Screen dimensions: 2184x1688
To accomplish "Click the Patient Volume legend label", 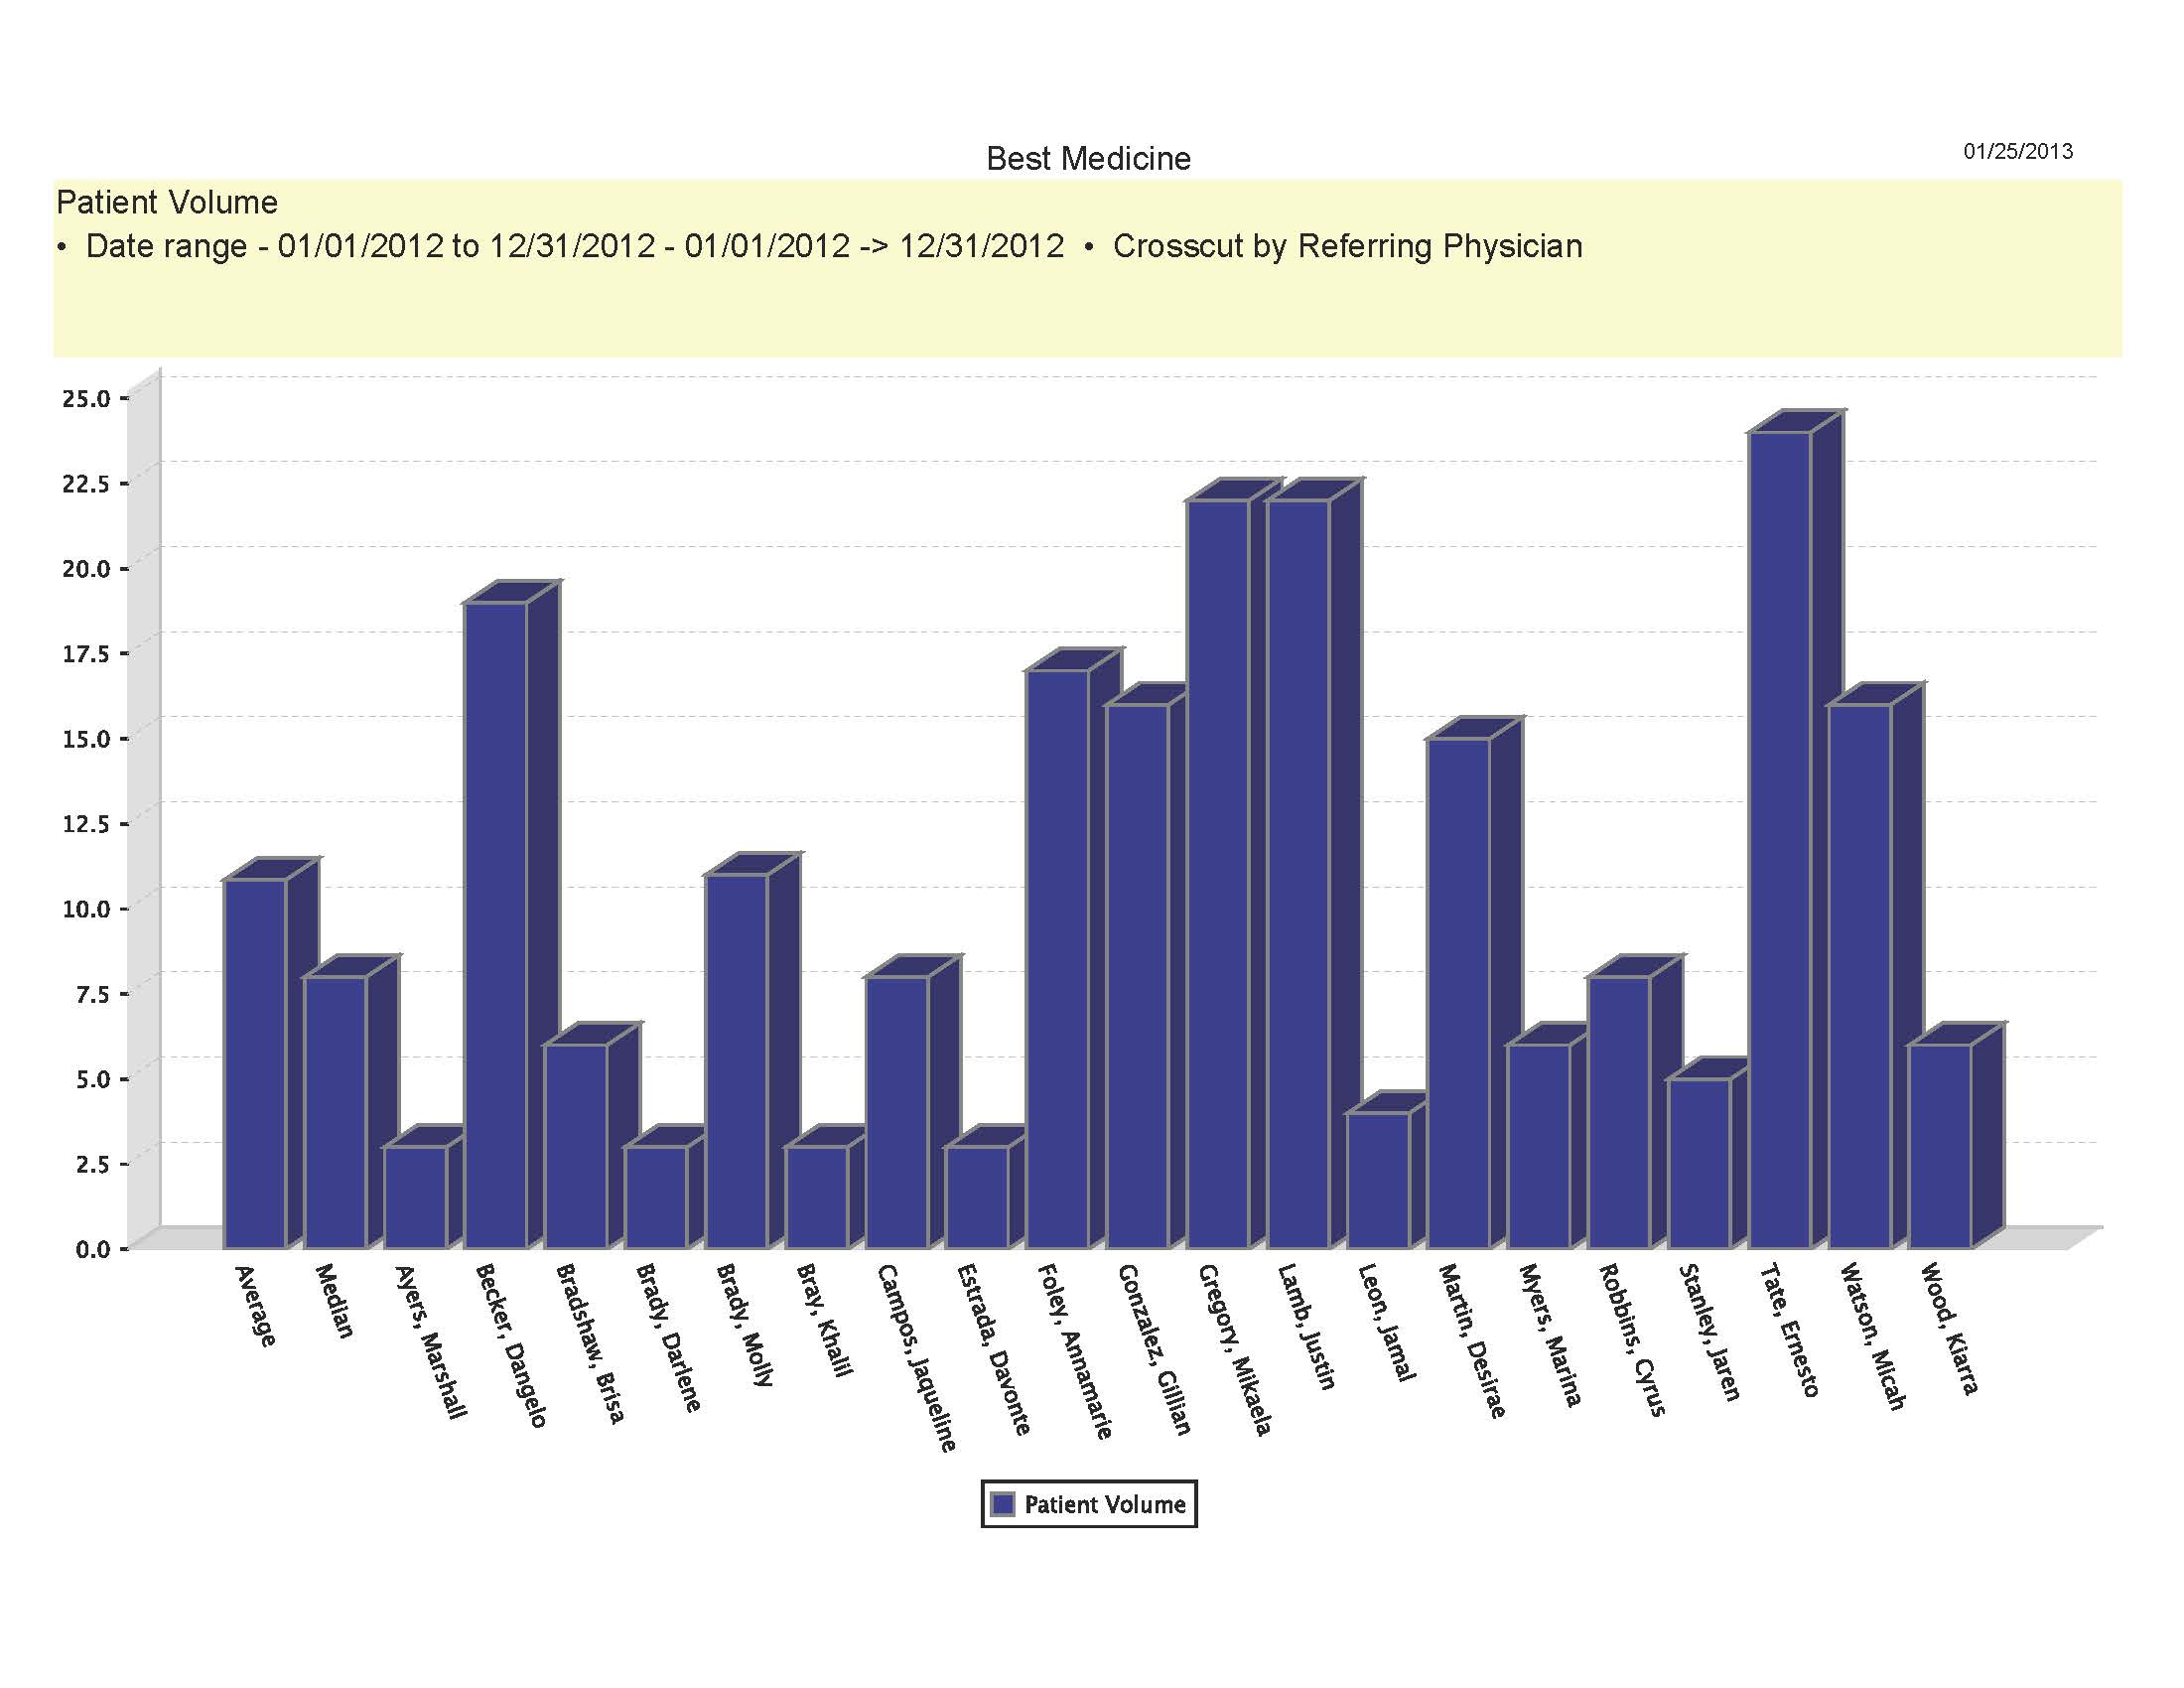I will point(1105,1504).
